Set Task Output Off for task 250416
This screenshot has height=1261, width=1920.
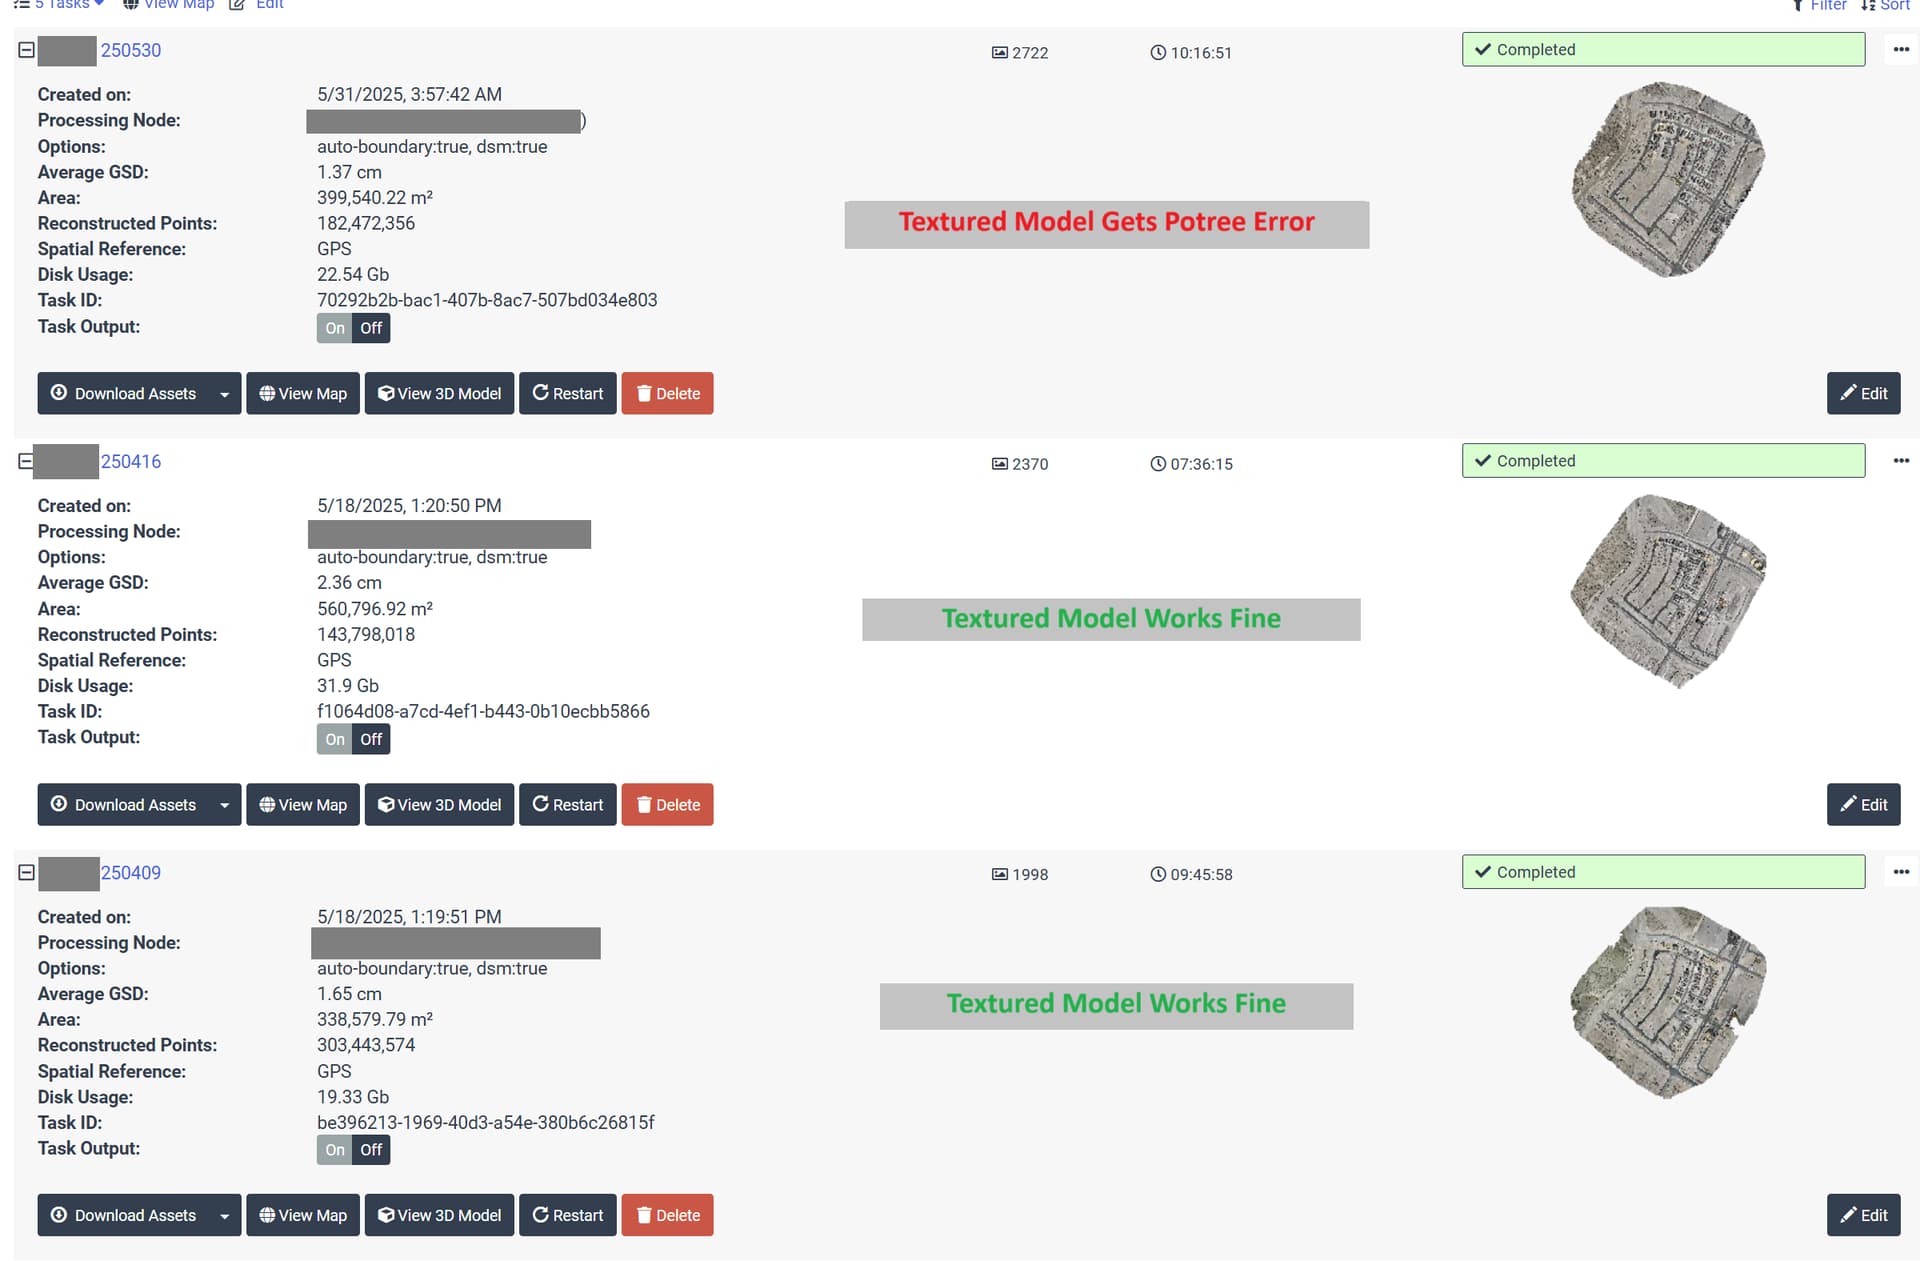pyautogui.click(x=370, y=739)
